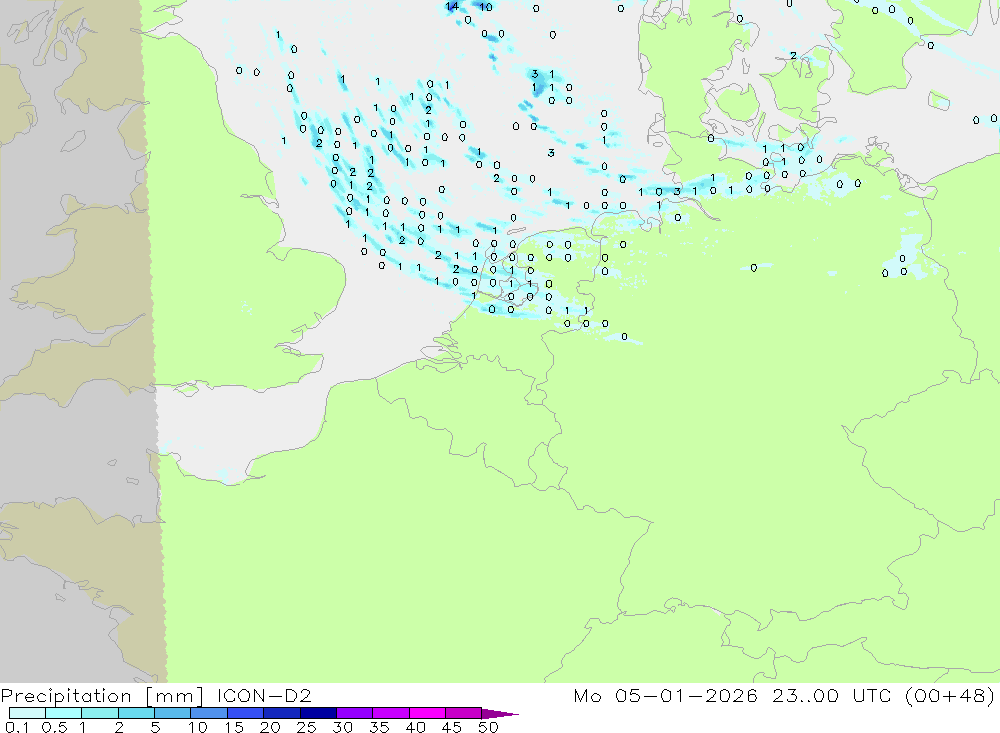Click the 0.1–0.5 mm legend color box
This screenshot has height=733, width=1000.
click(27, 713)
